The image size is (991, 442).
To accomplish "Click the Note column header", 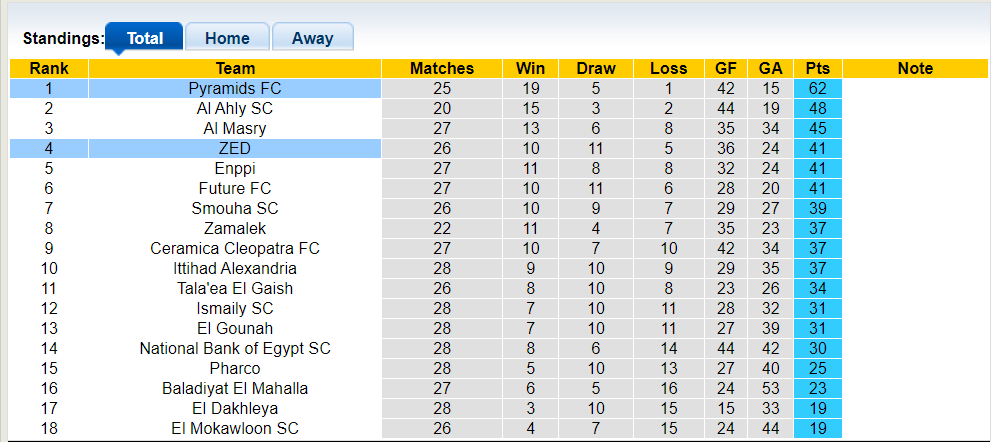I will pos(915,68).
